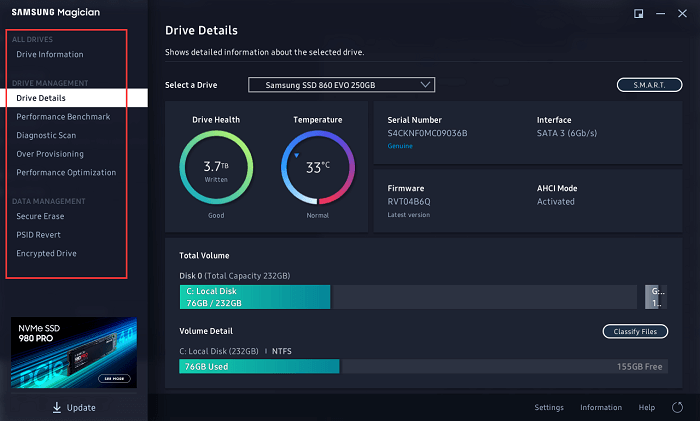Minimize the Samsung Magician window
Image resolution: width=700 pixels, height=421 pixels.
tap(660, 14)
